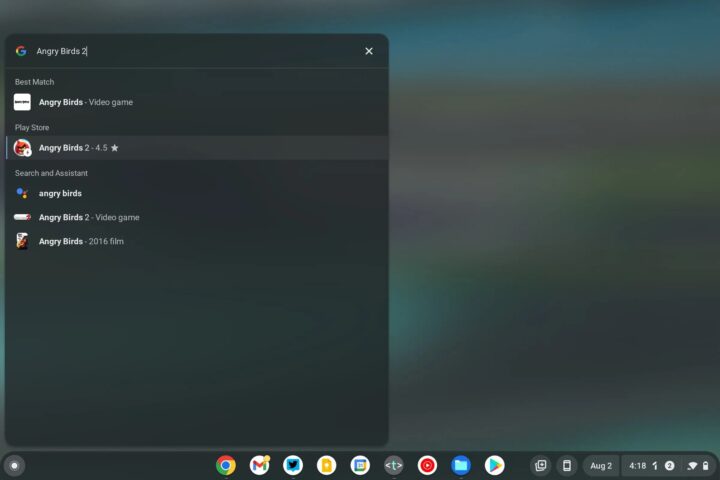Open the Files app
The width and height of the screenshot is (720, 480).
click(461, 465)
